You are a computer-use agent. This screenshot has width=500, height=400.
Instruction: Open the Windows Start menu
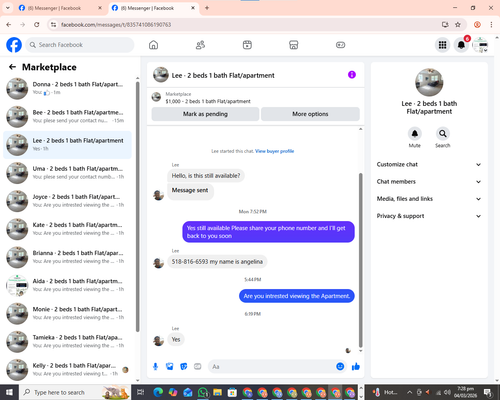pyautogui.click(x=9, y=392)
